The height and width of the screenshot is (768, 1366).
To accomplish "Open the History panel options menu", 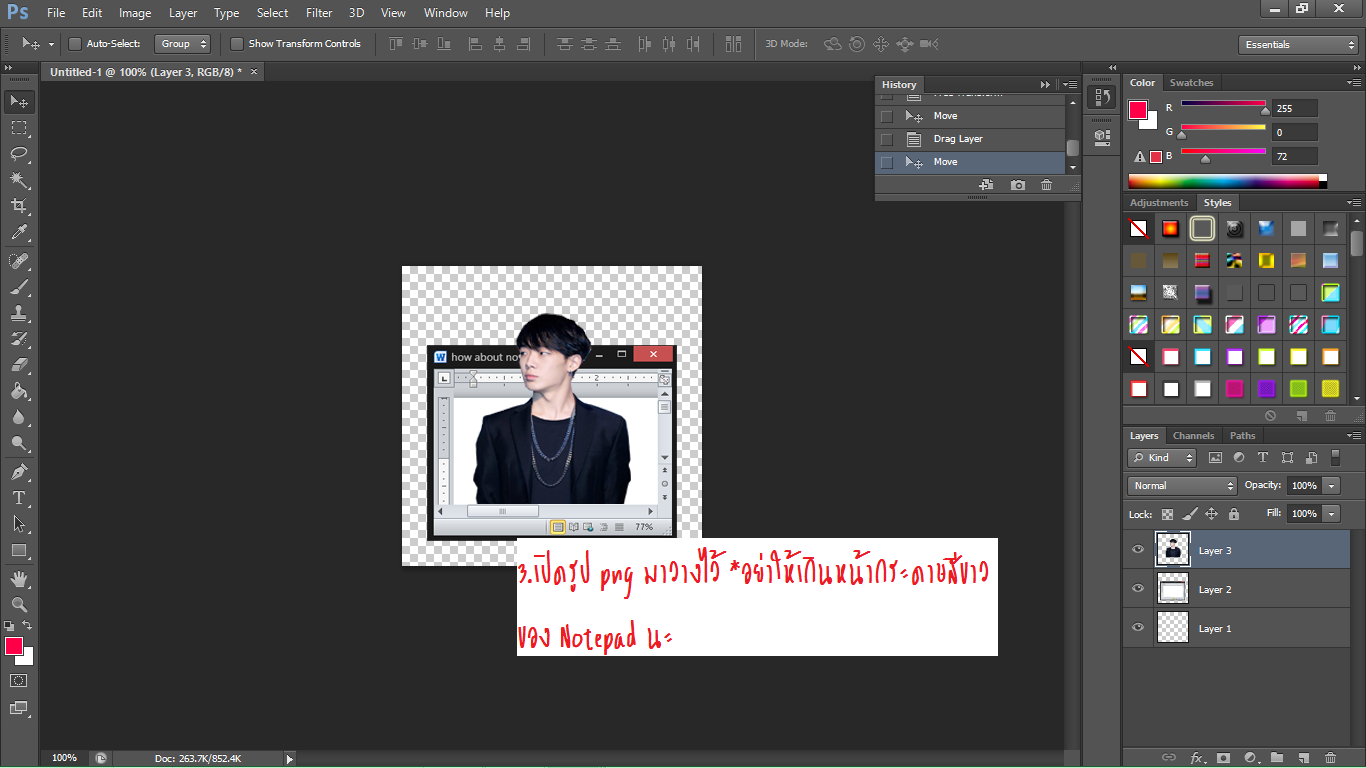I will pos(1070,85).
